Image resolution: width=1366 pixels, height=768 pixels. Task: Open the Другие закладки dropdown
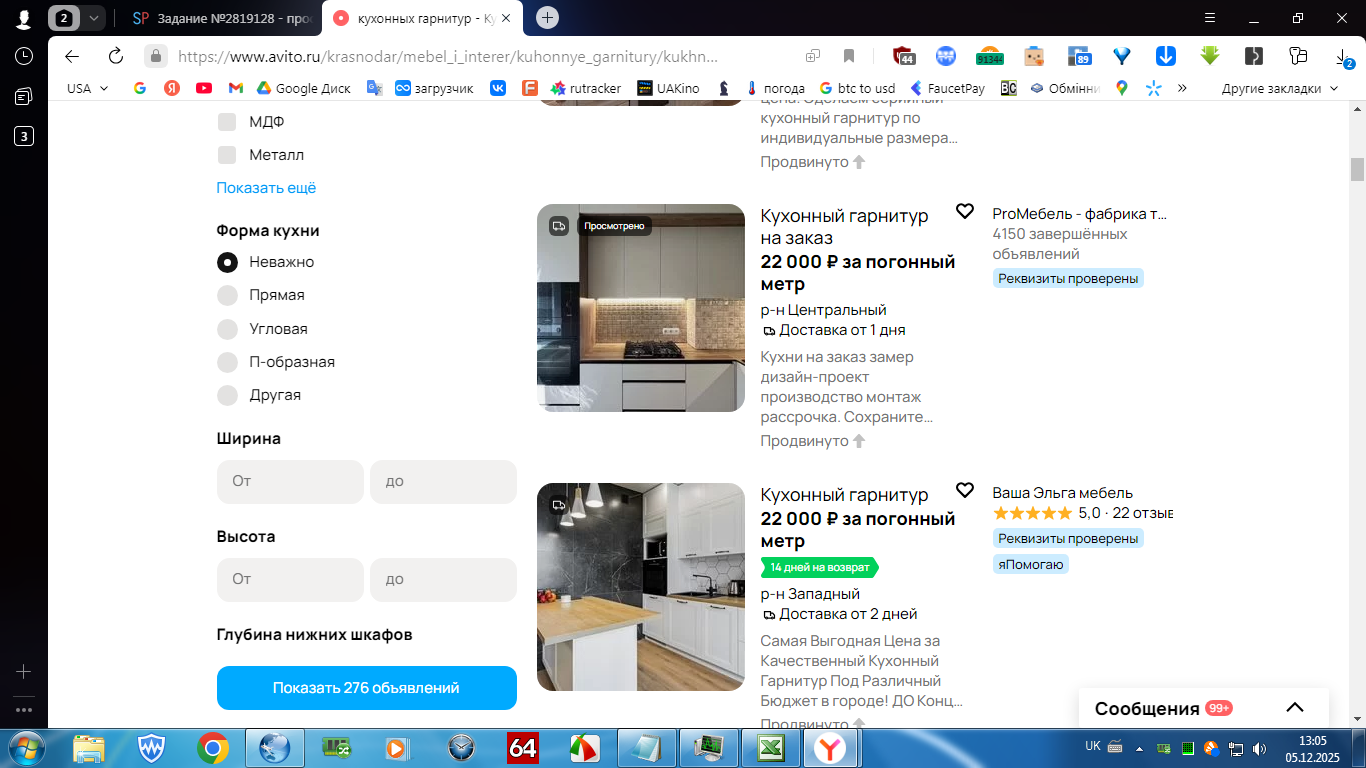pyautogui.click(x=1280, y=88)
